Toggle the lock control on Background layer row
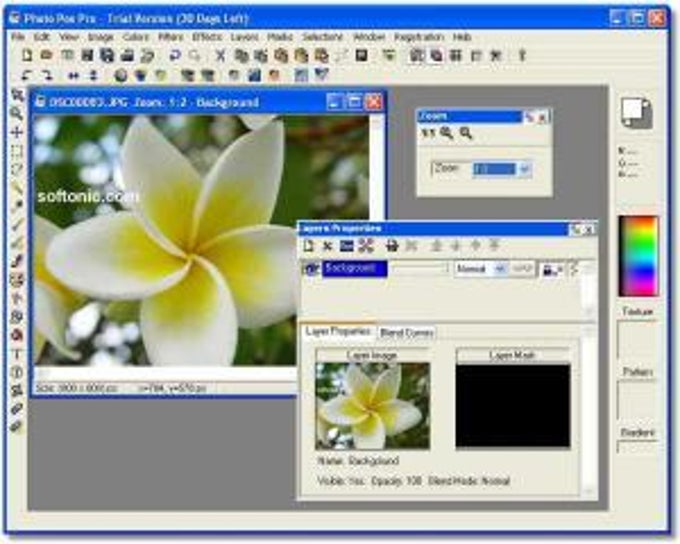This screenshot has height=544, width=680. coord(552,269)
